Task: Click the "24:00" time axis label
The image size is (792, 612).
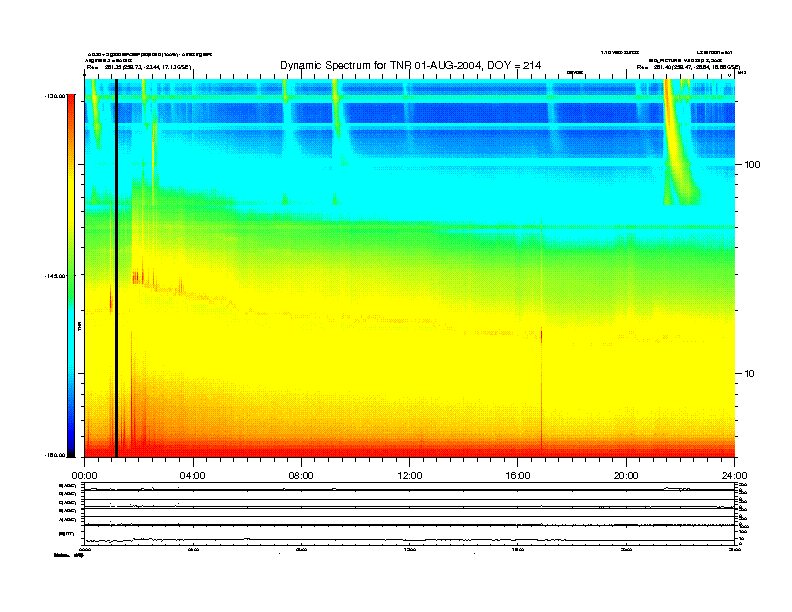Action: (x=734, y=476)
